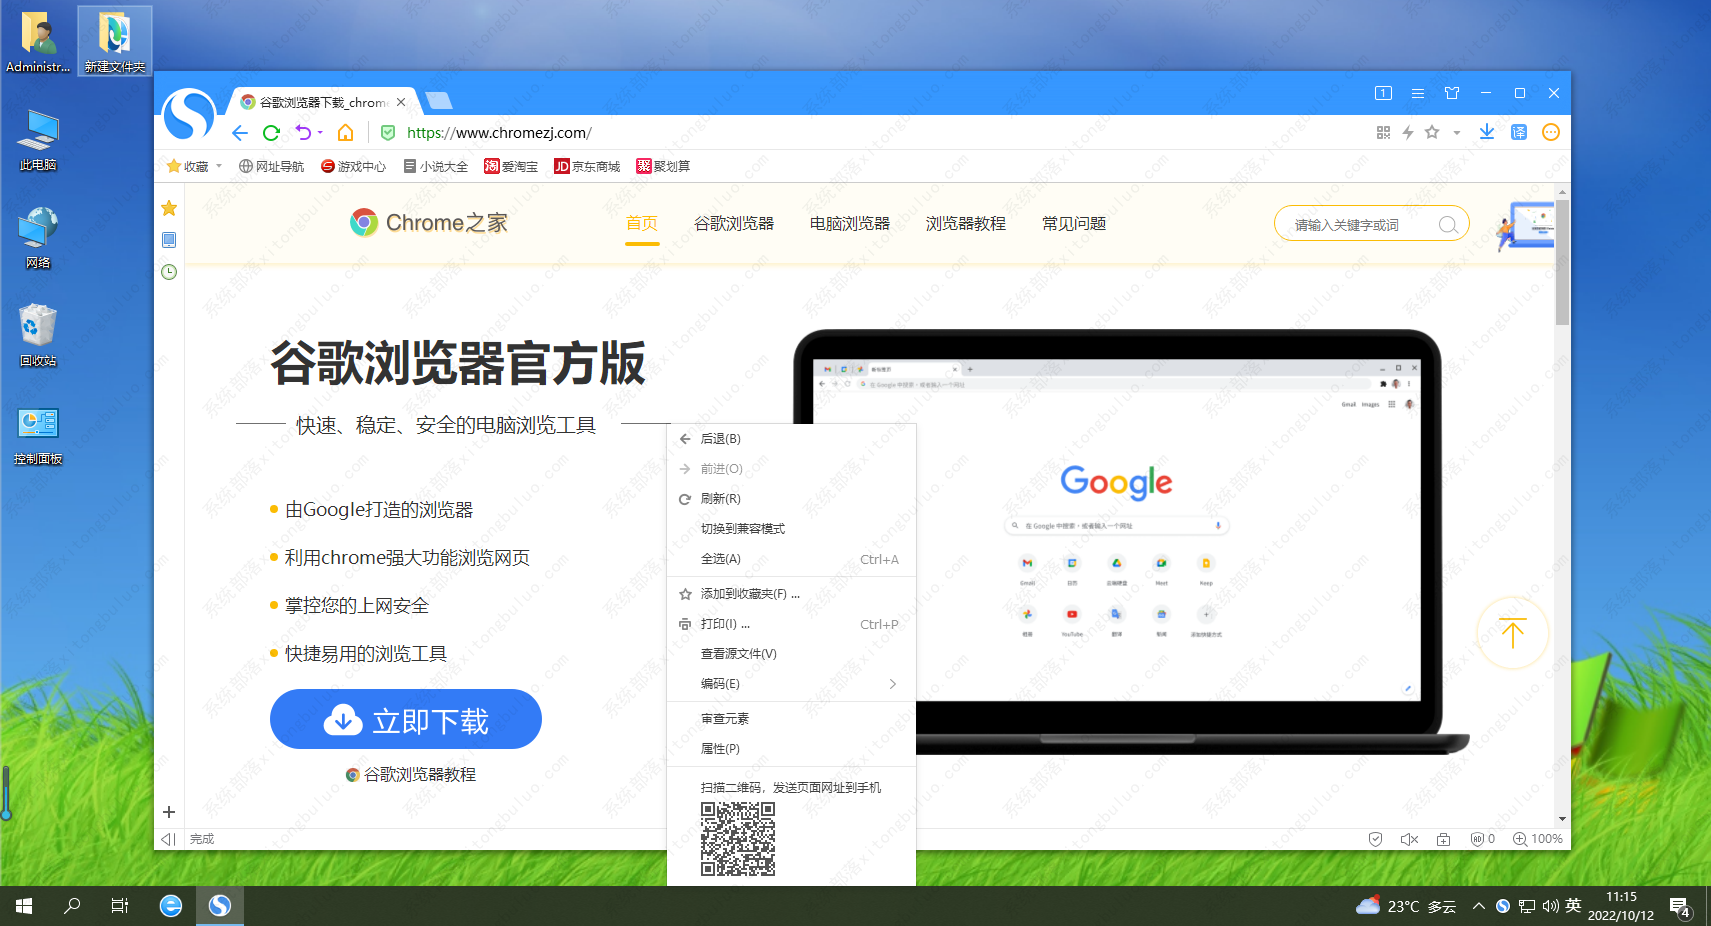Open the 常见问题 navigation link
1711x926 pixels.
pyautogui.click(x=1074, y=223)
